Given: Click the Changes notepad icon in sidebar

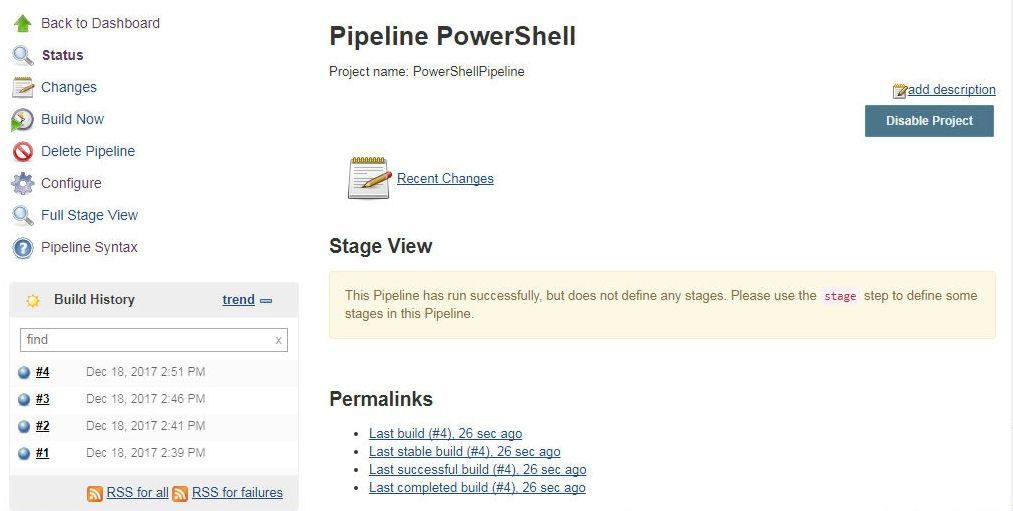Looking at the screenshot, I should (23, 87).
